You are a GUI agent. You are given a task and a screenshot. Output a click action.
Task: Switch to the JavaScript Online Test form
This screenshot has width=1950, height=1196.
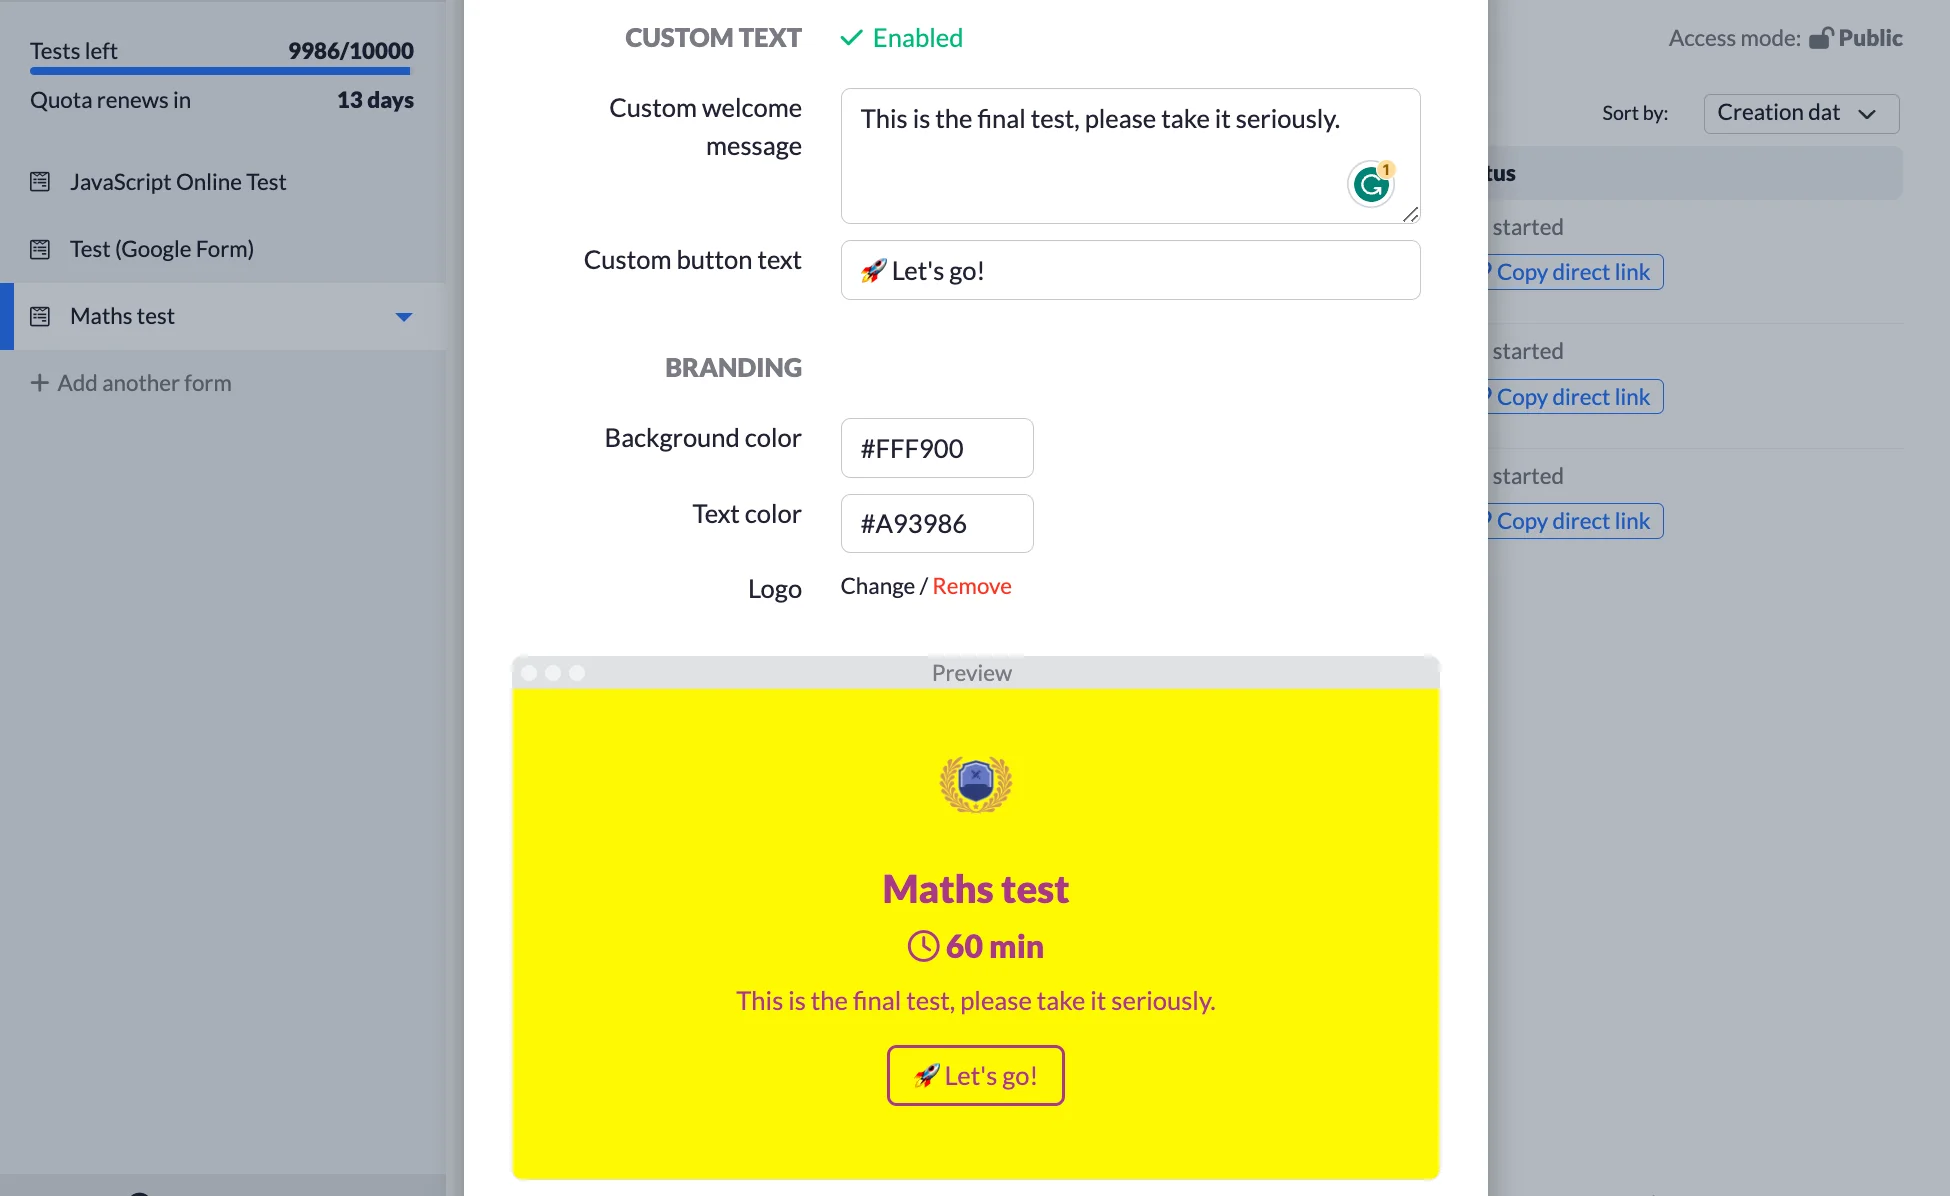pos(177,182)
